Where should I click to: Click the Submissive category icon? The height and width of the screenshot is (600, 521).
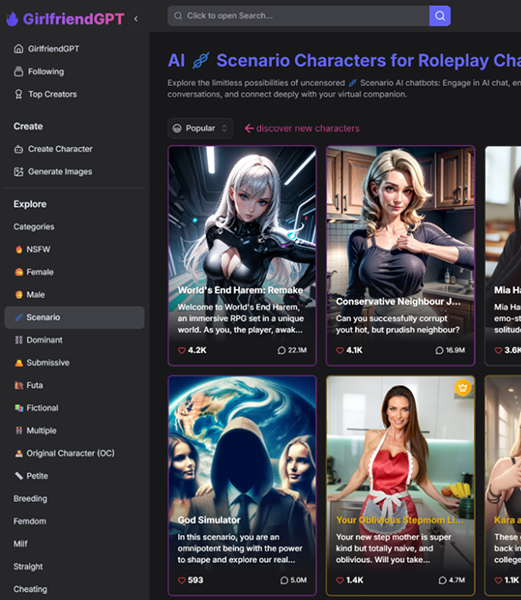(x=19, y=362)
